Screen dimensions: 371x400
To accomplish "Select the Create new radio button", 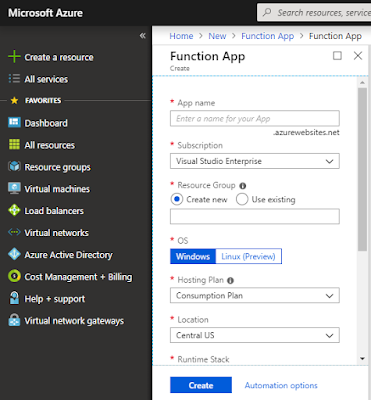I will pos(177,199).
